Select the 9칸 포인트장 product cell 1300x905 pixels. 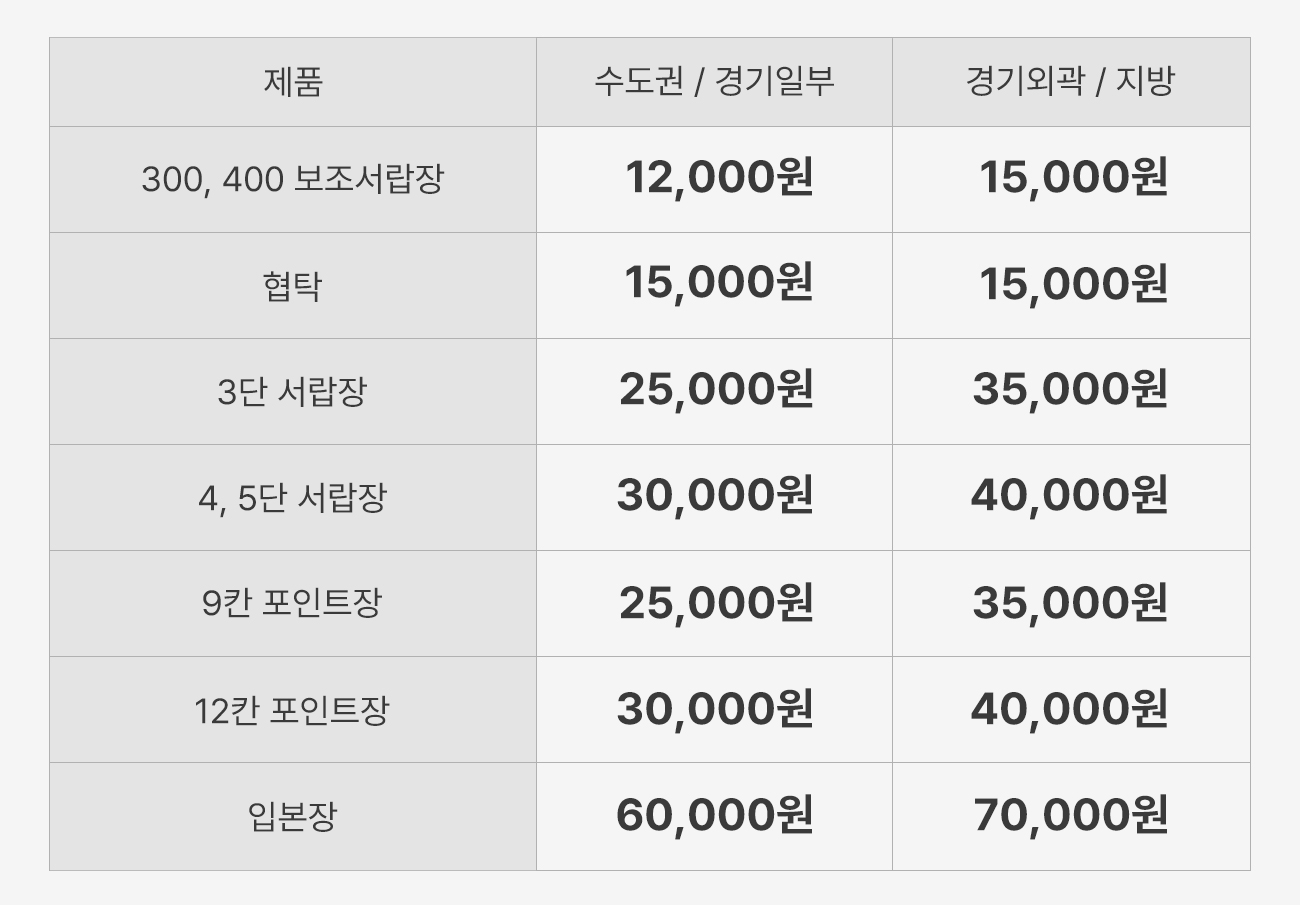[292, 604]
